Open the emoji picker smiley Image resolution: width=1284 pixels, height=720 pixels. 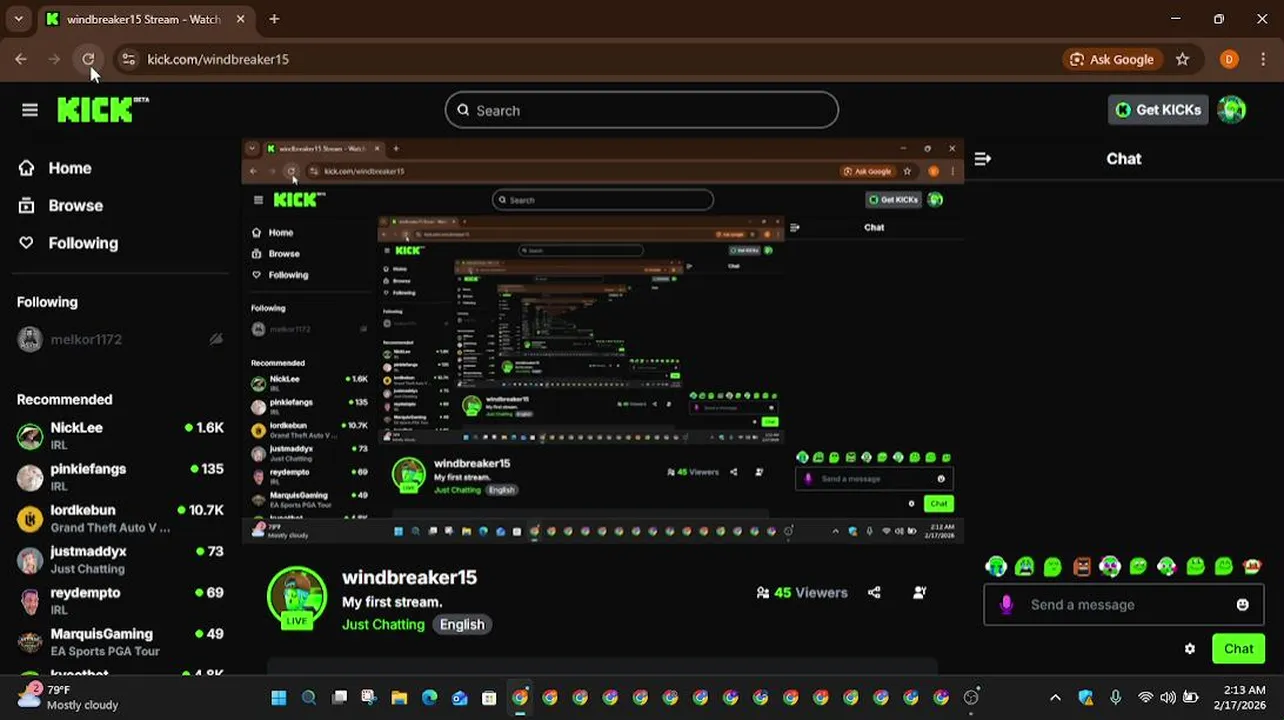(x=1242, y=604)
